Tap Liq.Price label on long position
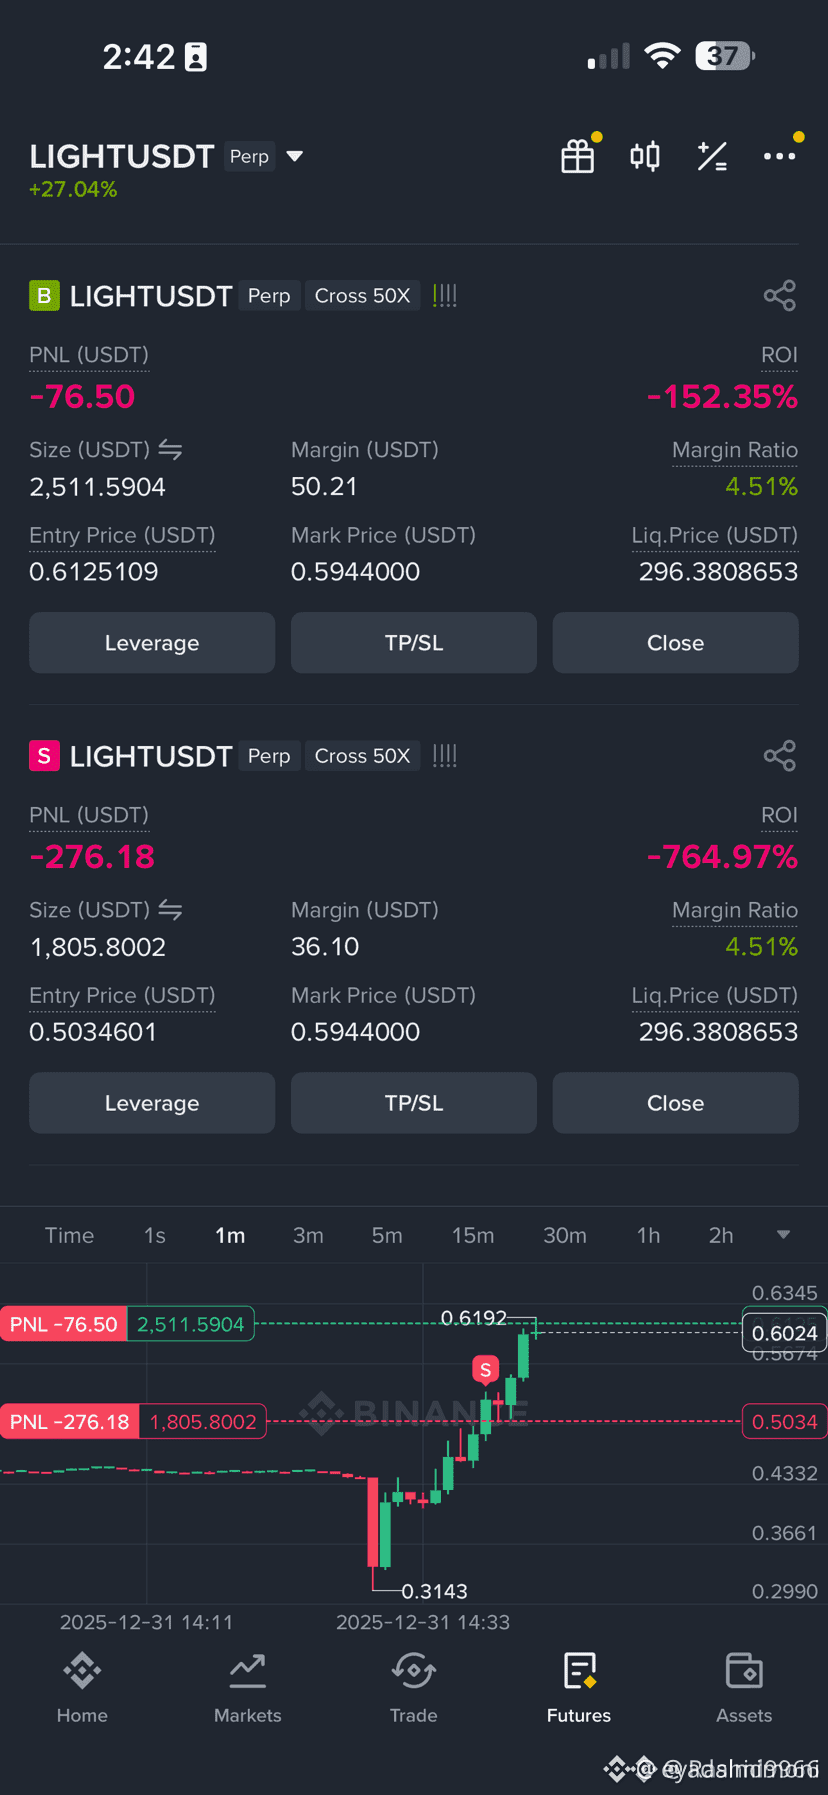The height and width of the screenshot is (1795, 828). tap(715, 535)
